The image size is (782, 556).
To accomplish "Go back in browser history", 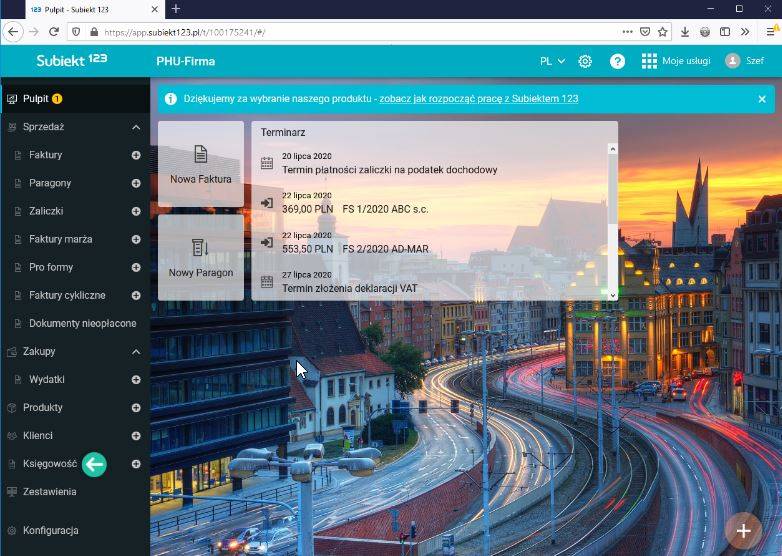I will 12,32.
